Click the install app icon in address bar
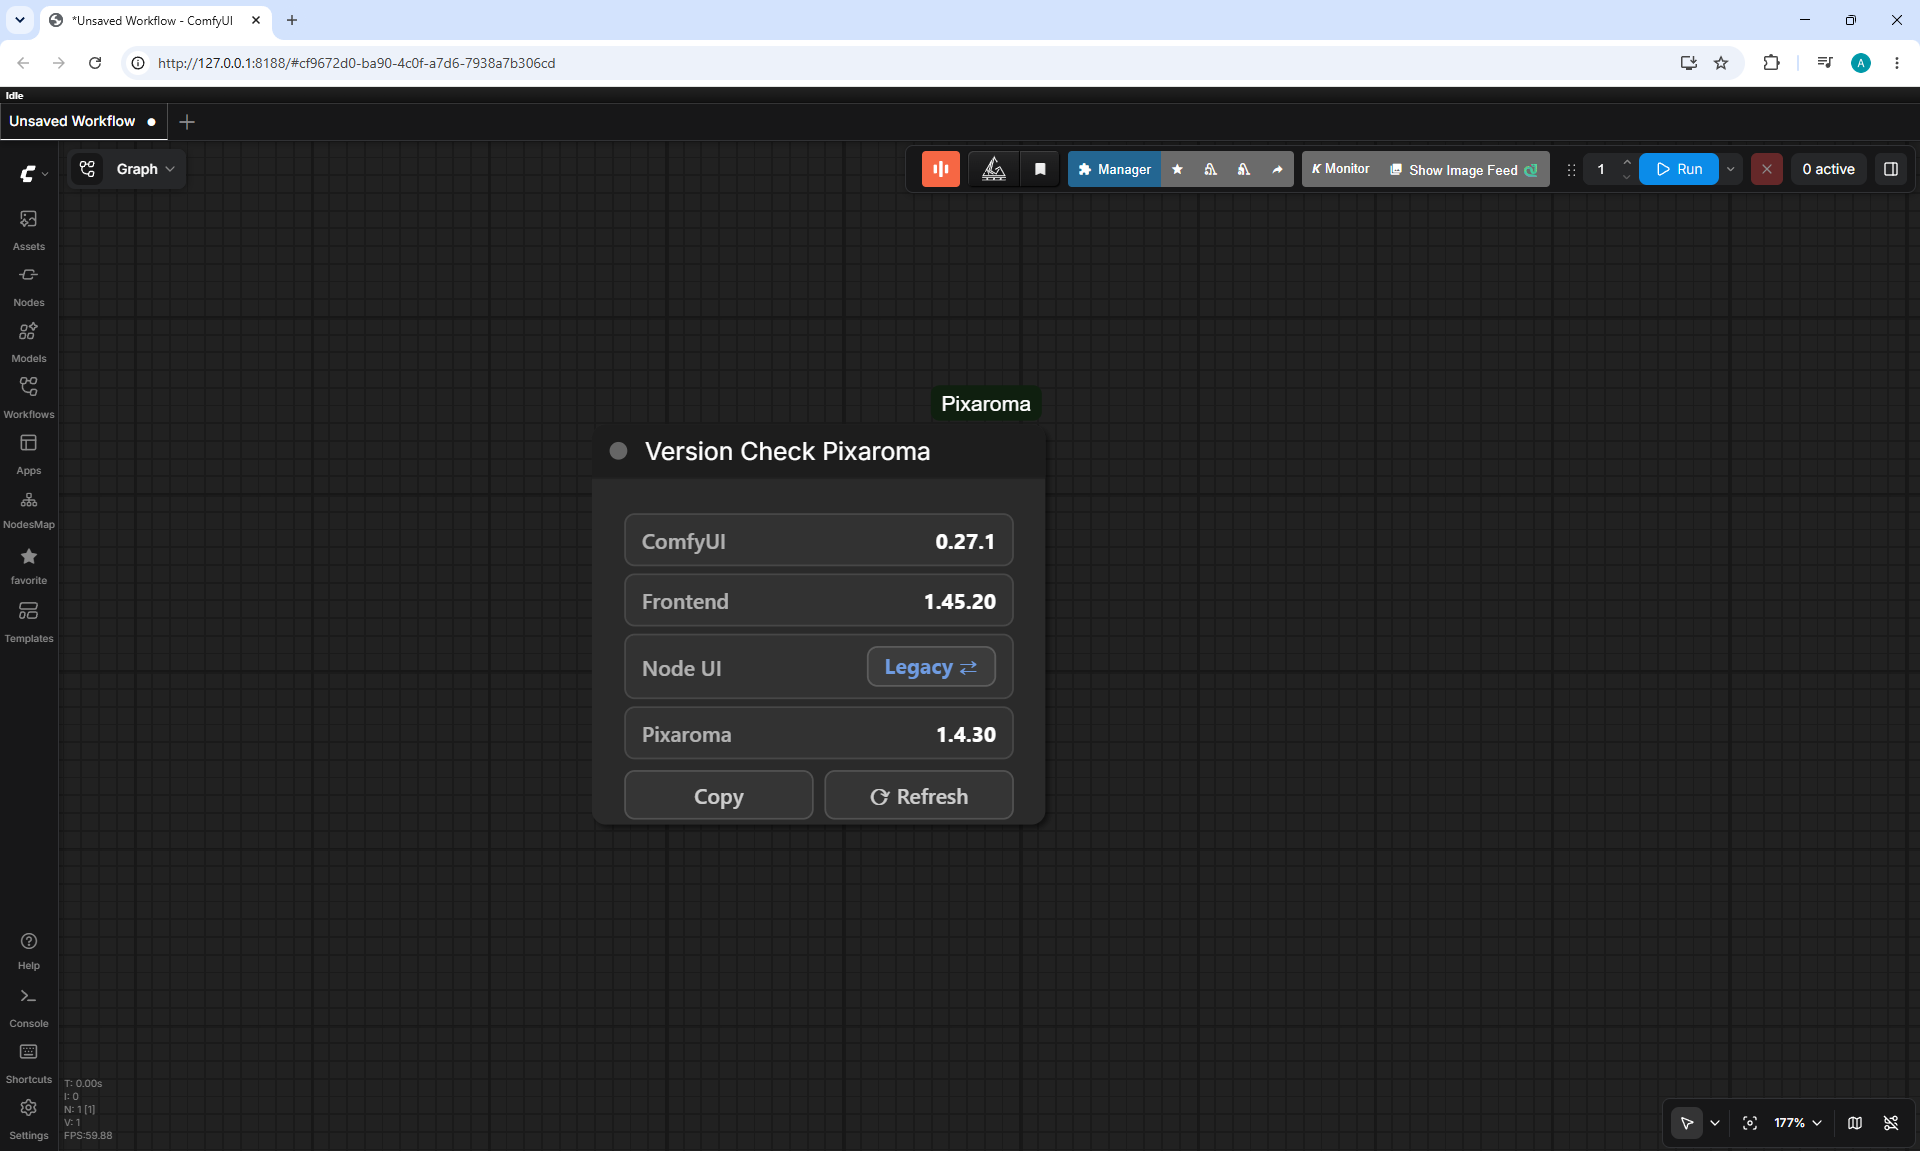Viewport: 1920px width, 1151px height. [1689, 63]
